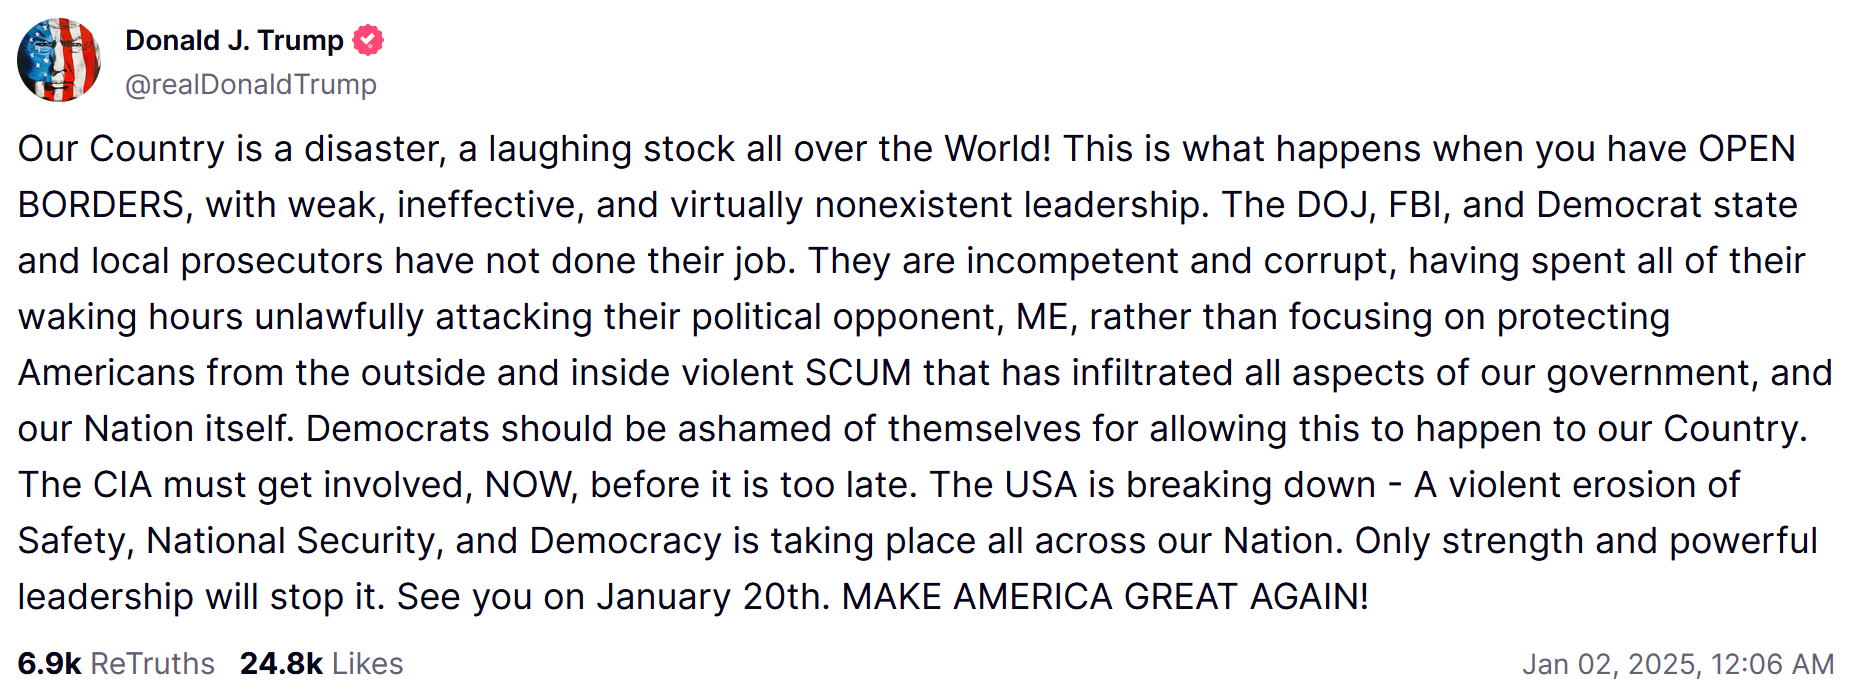The width and height of the screenshot is (1854, 700).
Task: View the 6.9k ReTruths count
Action: (x=49, y=664)
